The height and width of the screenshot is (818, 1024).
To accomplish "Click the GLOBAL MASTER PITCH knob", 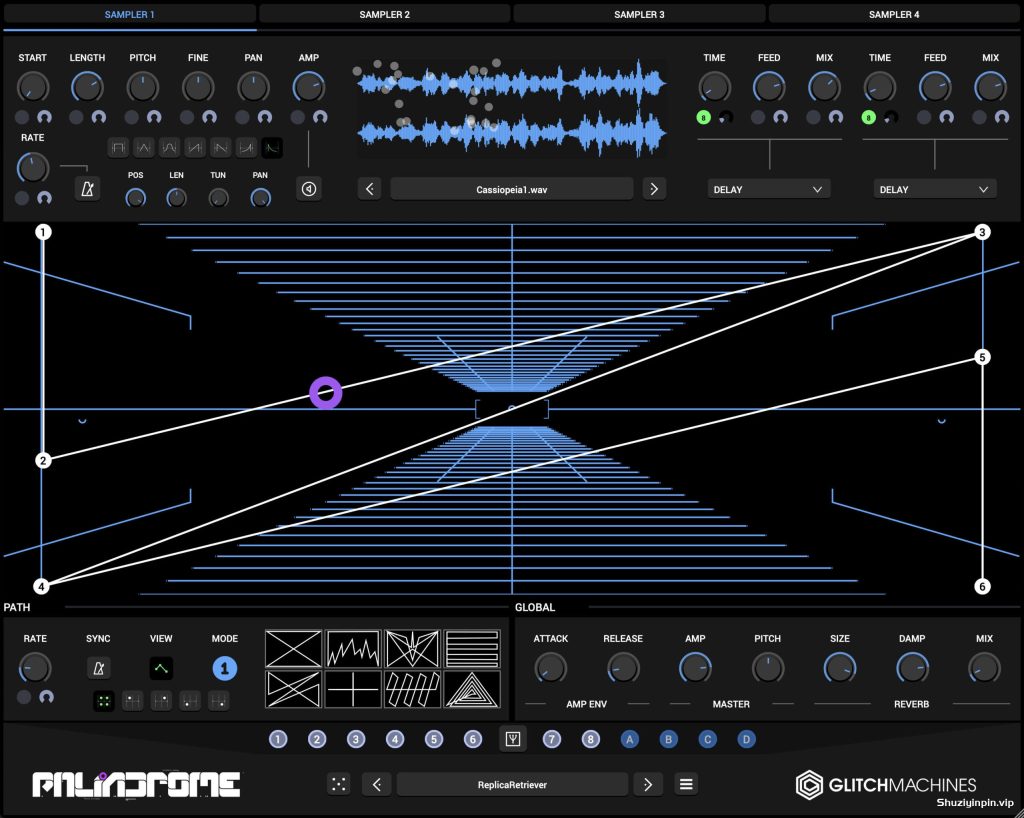I will [x=767, y=668].
